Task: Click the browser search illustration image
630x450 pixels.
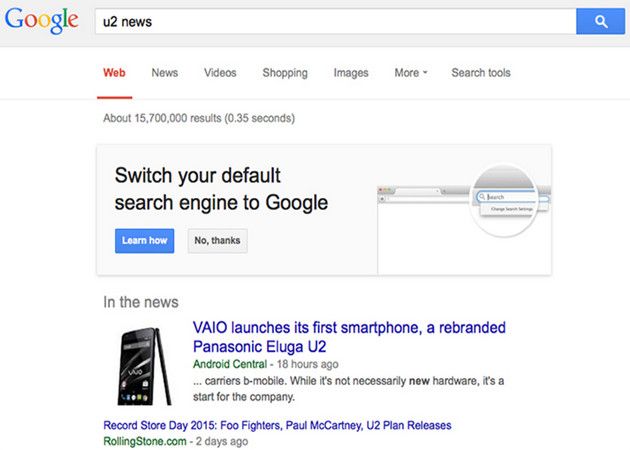Action: (x=464, y=209)
